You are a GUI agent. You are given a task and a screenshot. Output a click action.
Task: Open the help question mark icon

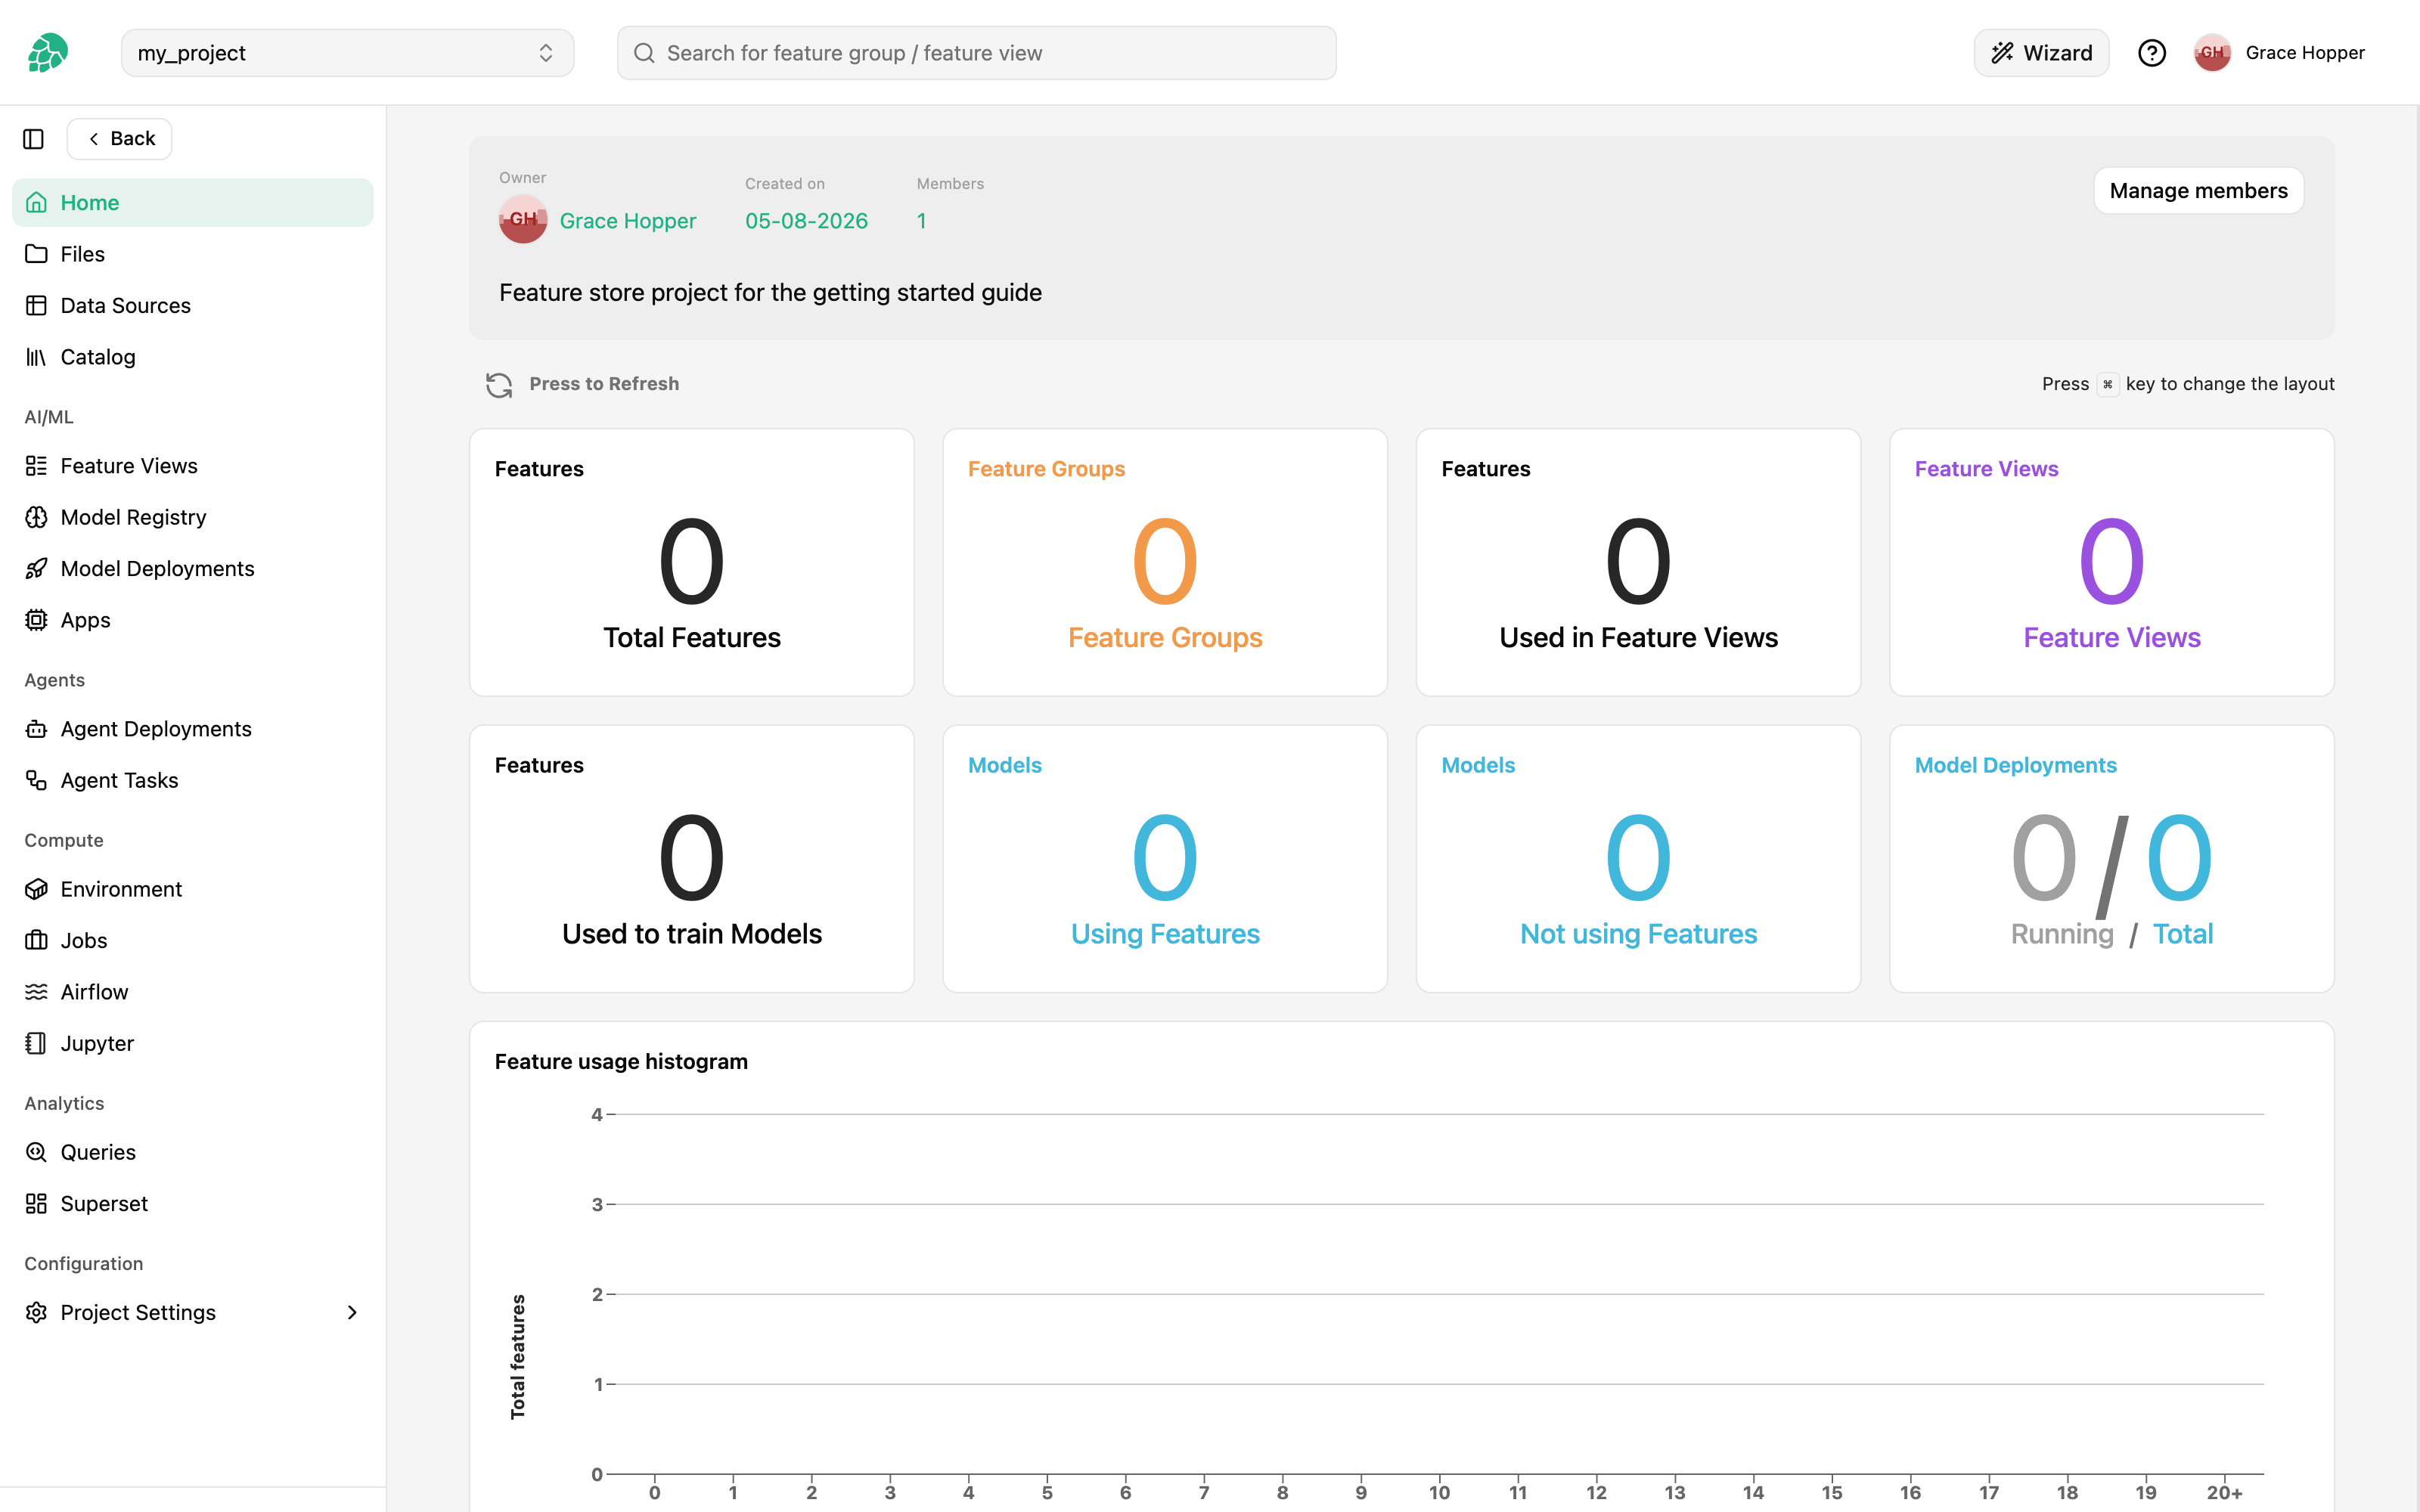pos(2151,53)
